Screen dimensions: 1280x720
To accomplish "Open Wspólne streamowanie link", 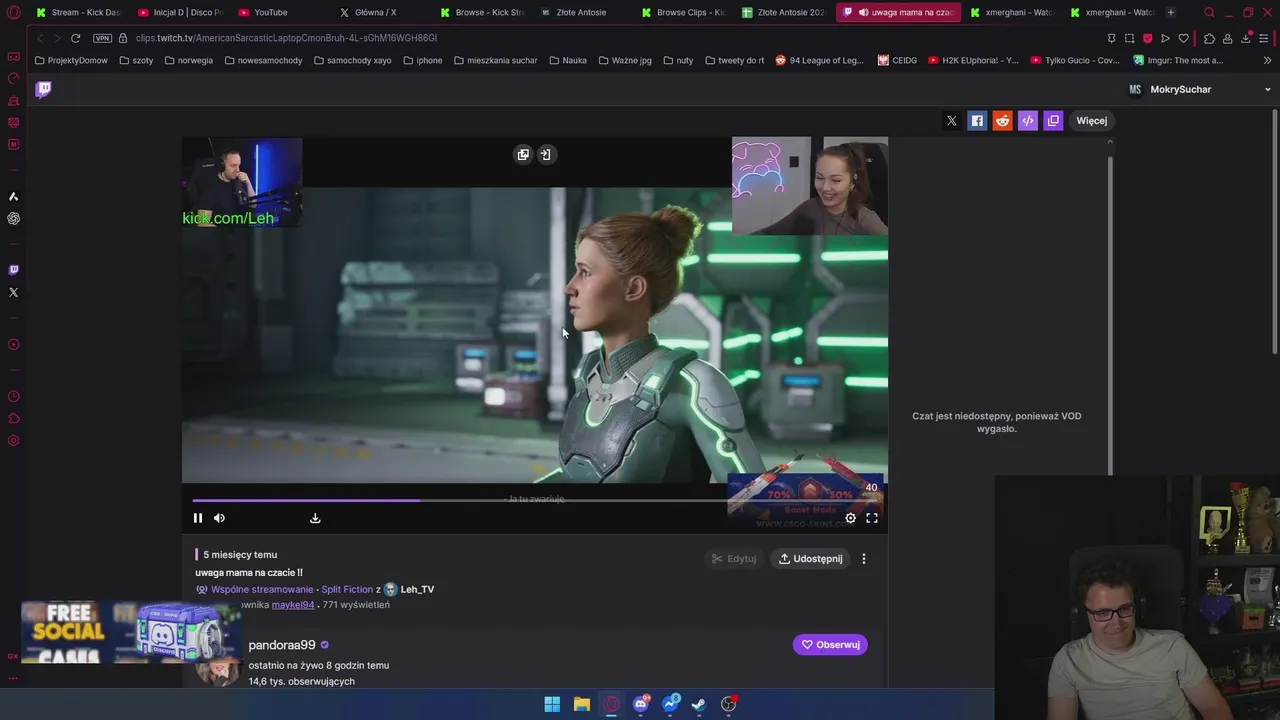I will (262, 590).
